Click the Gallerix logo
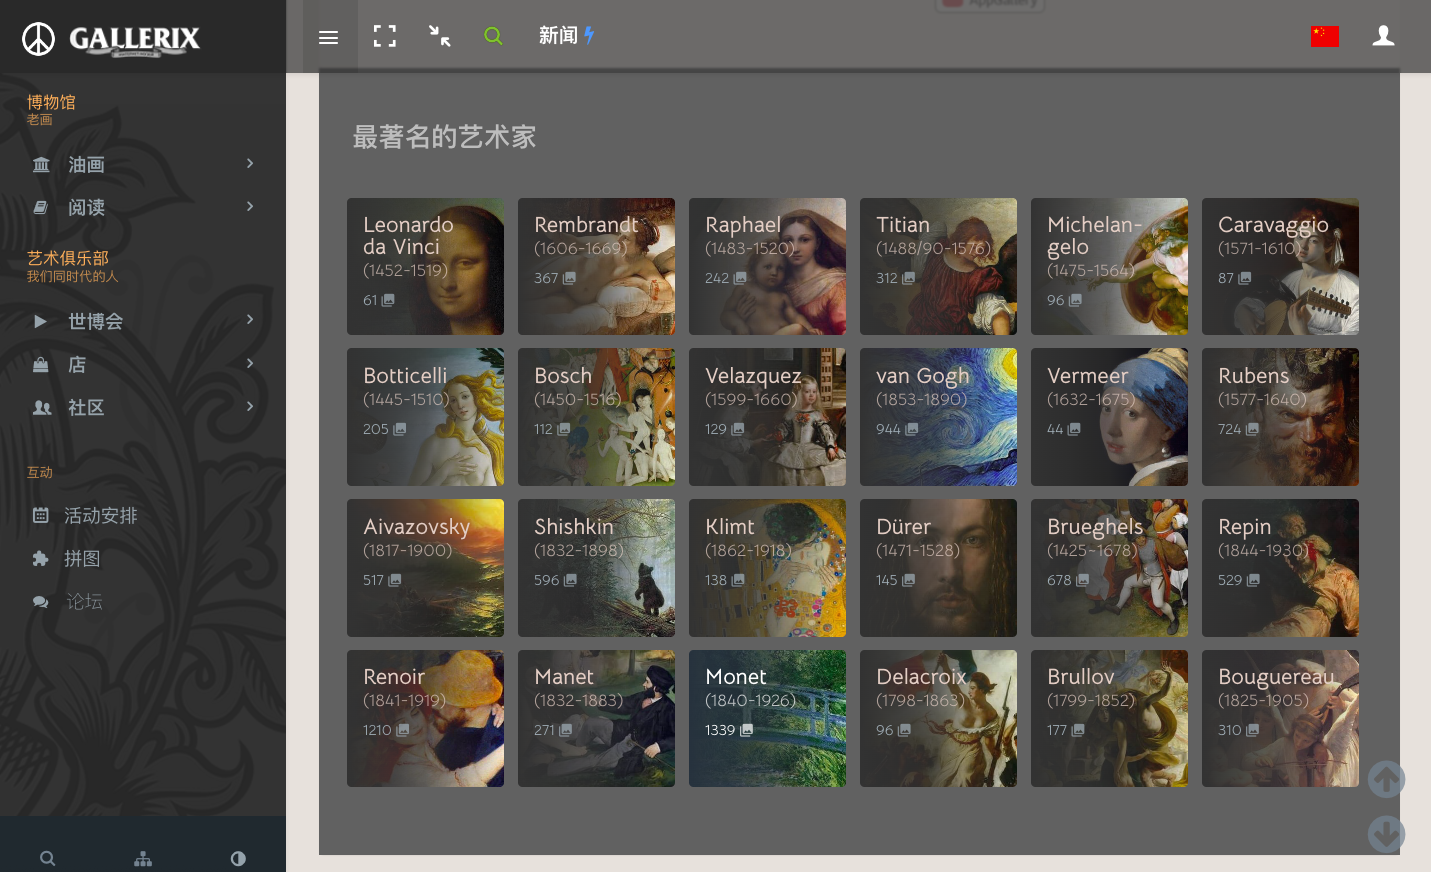The width and height of the screenshot is (1431, 872). [112, 39]
